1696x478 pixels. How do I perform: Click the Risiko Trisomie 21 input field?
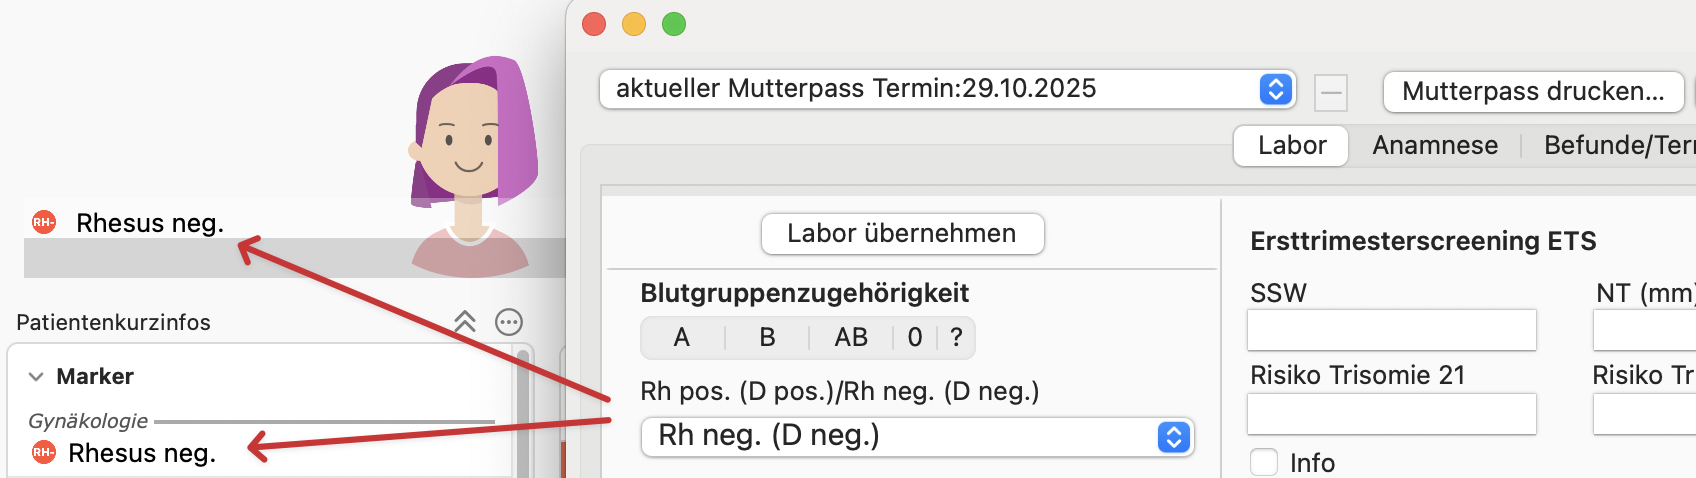tap(1391, 413)
